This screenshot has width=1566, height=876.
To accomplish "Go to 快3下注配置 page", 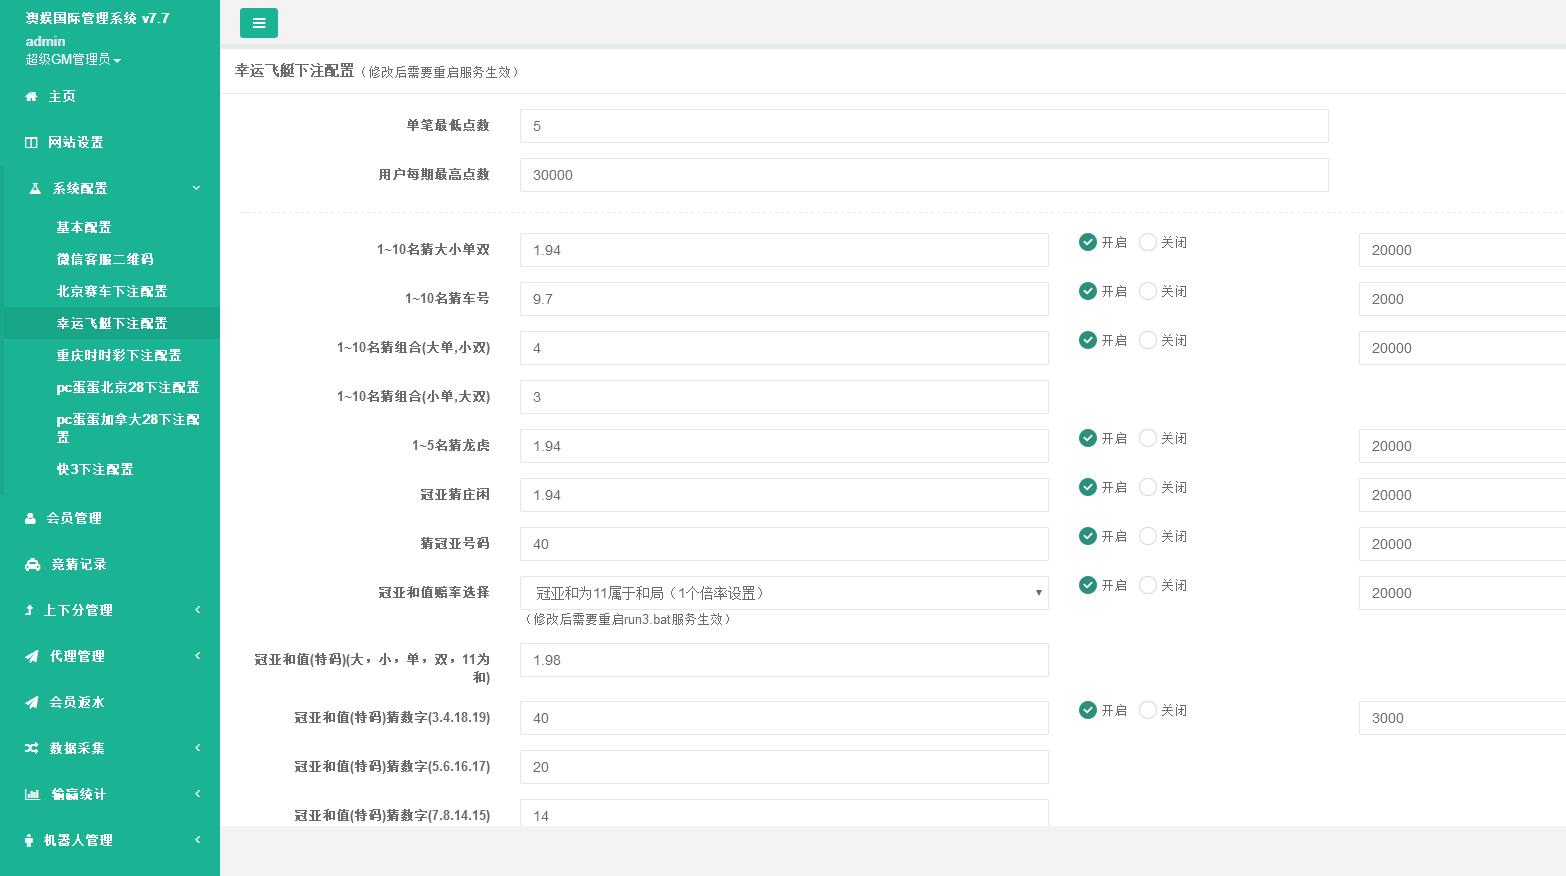I will point(95,469).
